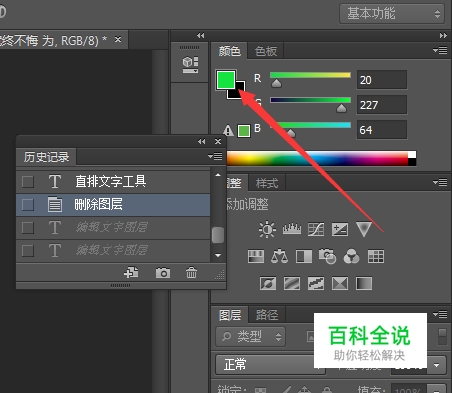Add an Invert adjustment
452x393 pixels.
click(268, 284)
